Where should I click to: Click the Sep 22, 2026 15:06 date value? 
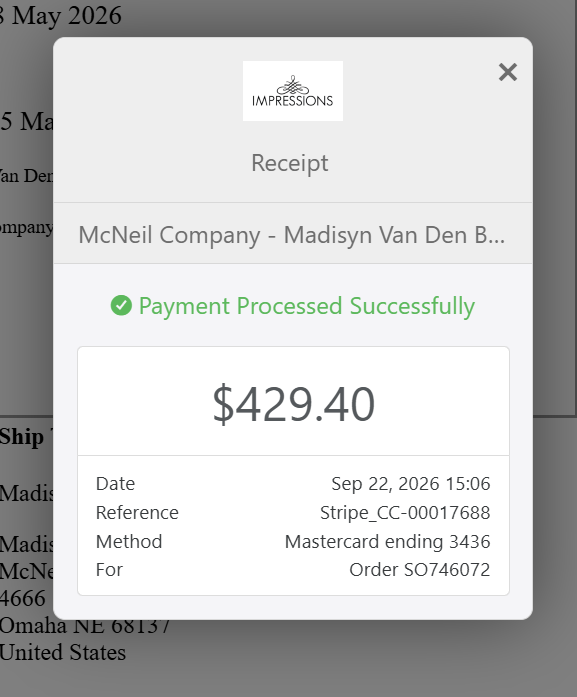tap(411, 484)
